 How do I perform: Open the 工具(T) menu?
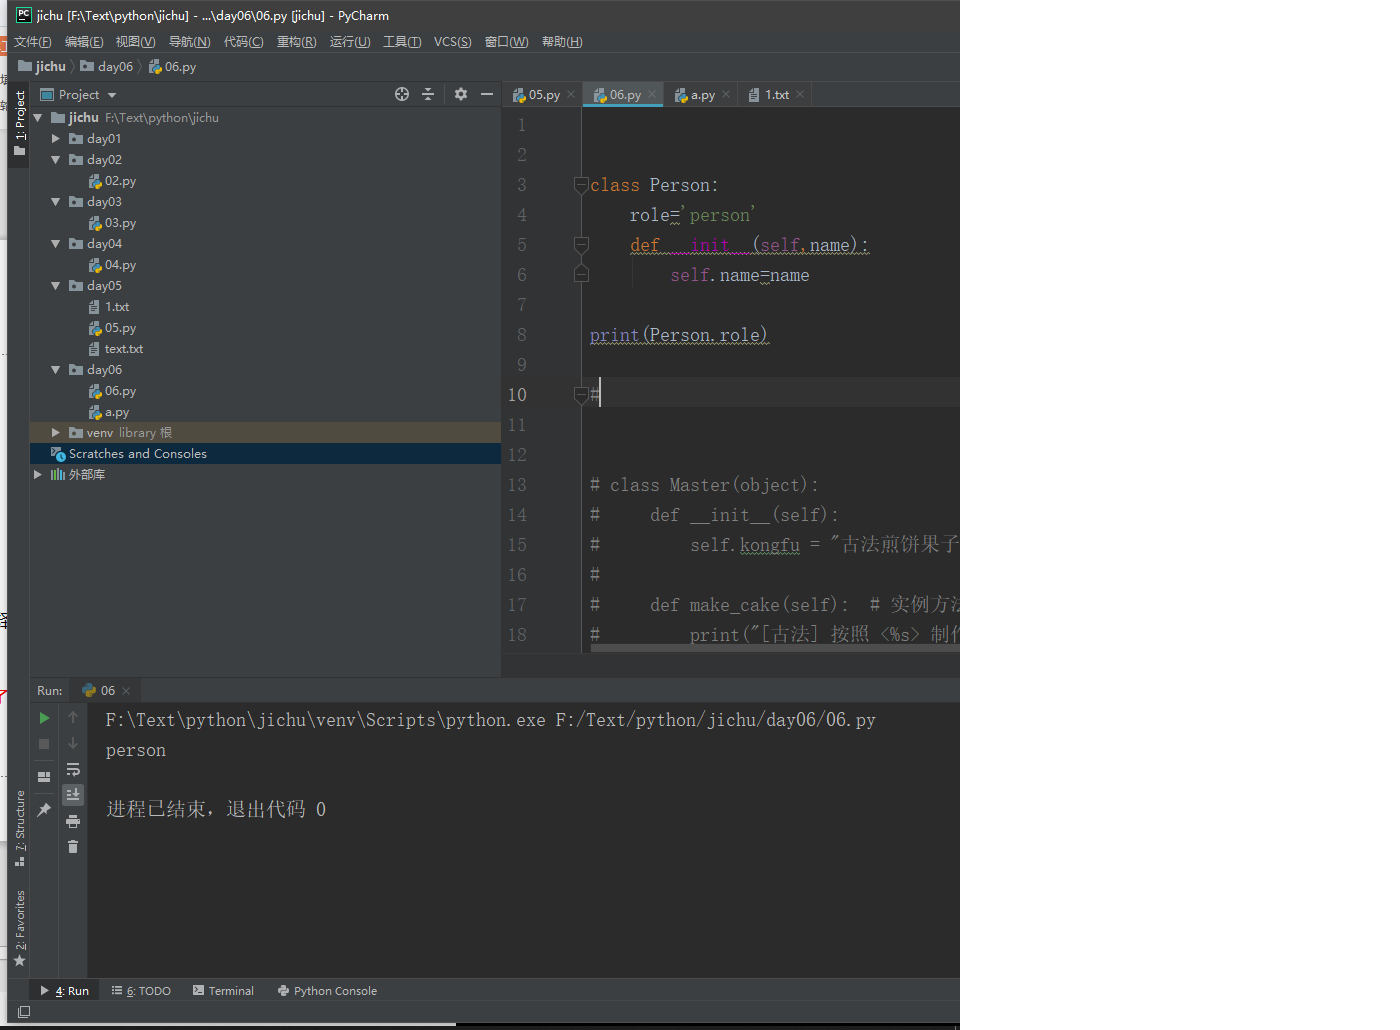click(402, 42)
